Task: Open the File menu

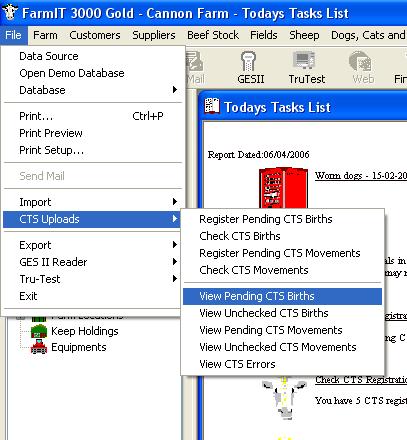Action: click(13, 35)
